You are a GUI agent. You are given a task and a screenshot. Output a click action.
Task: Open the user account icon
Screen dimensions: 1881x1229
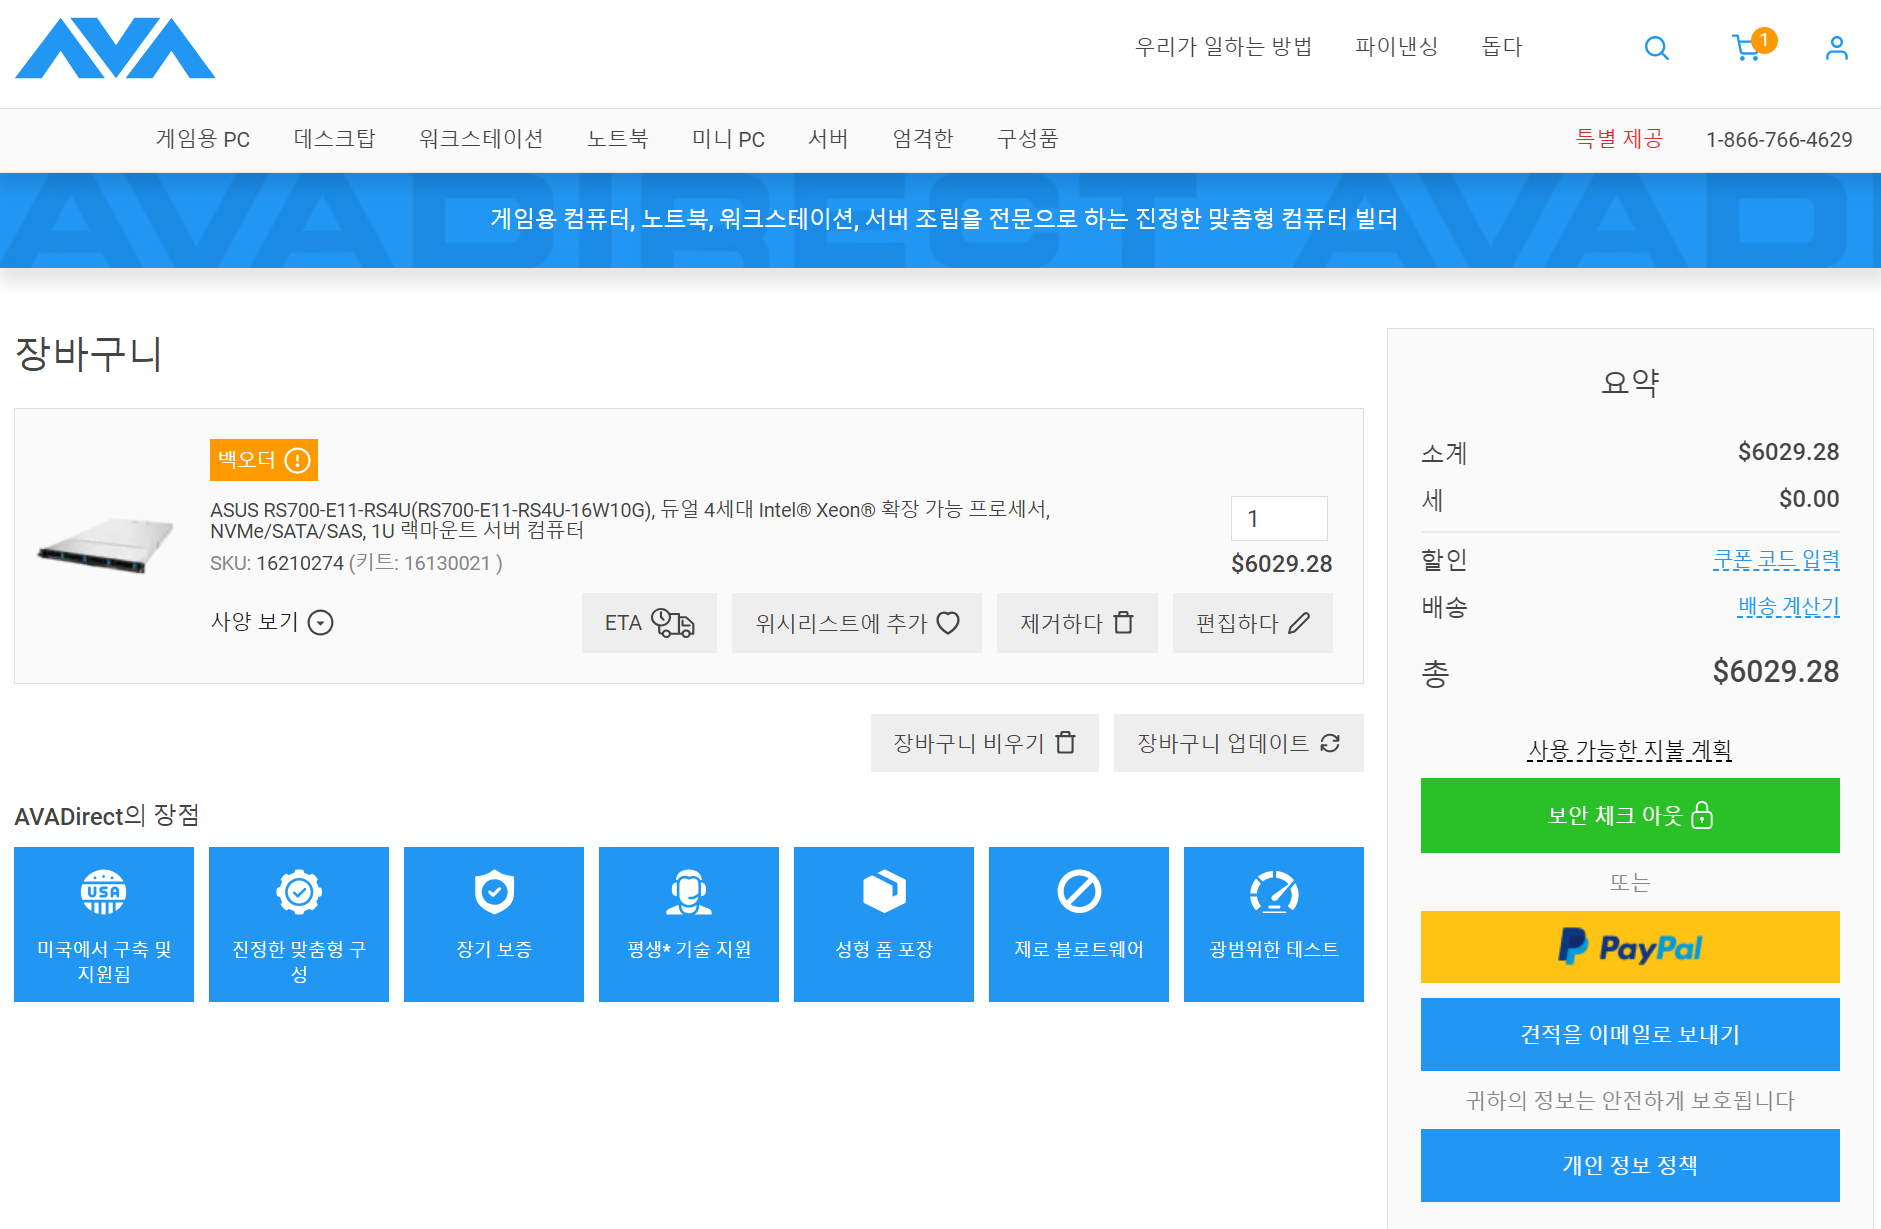[1836, 48]
